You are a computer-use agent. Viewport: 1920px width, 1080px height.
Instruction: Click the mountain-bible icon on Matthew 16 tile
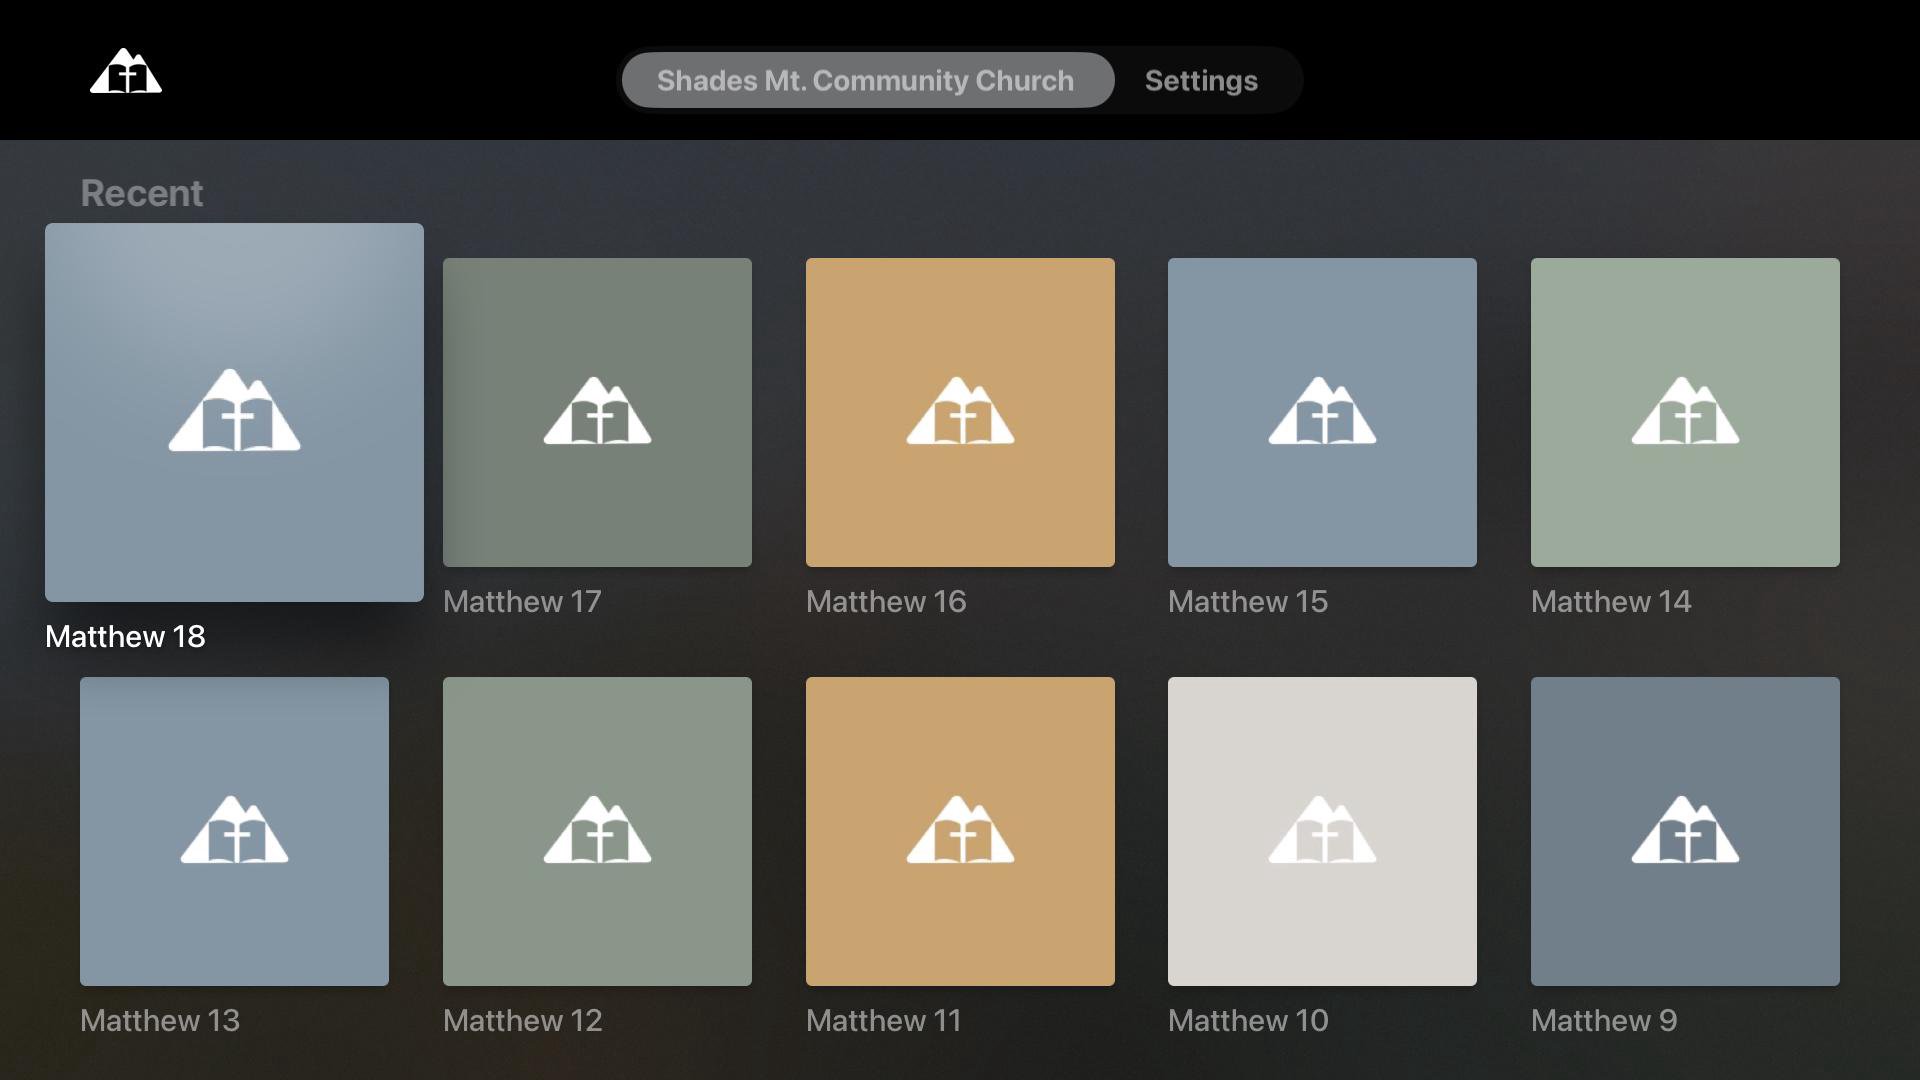960,411
